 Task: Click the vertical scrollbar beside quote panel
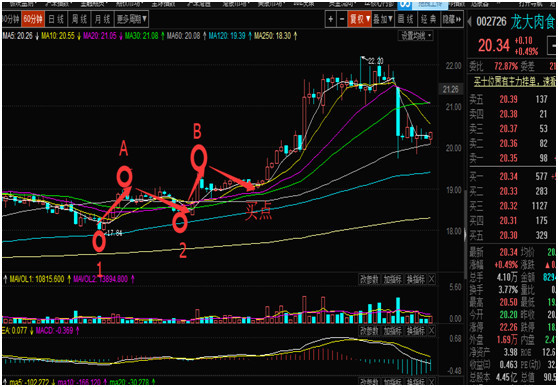465,235
